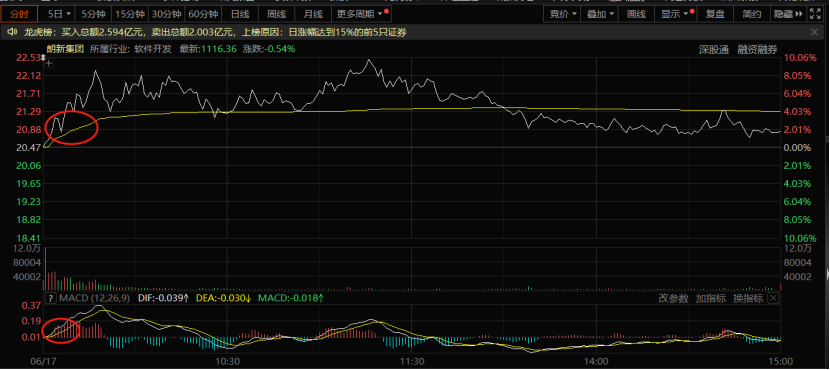
Task: Dismiss the 龙虎榜 notification bar with X
Action: tap(814, 33)
